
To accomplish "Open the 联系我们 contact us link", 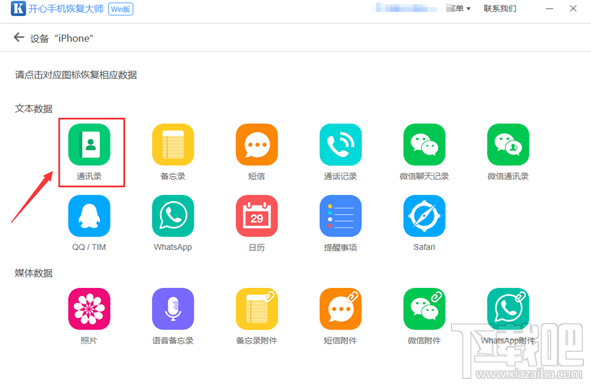I will coord(500,8).
